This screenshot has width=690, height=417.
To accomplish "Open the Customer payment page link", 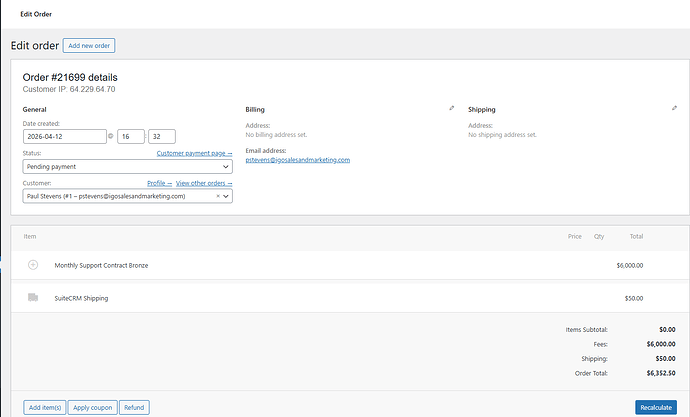I will [194, 153].
